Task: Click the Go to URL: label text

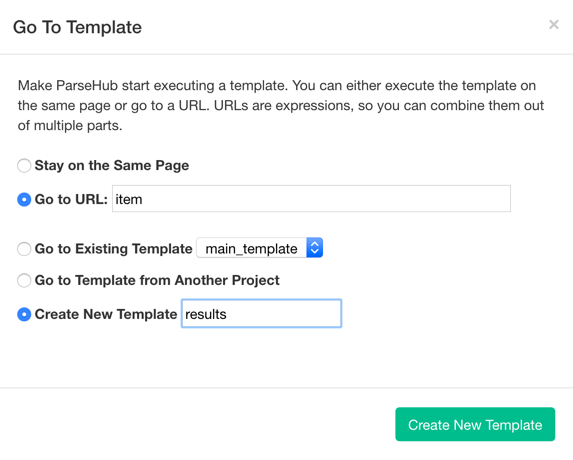Action: (x=71, y=199)
